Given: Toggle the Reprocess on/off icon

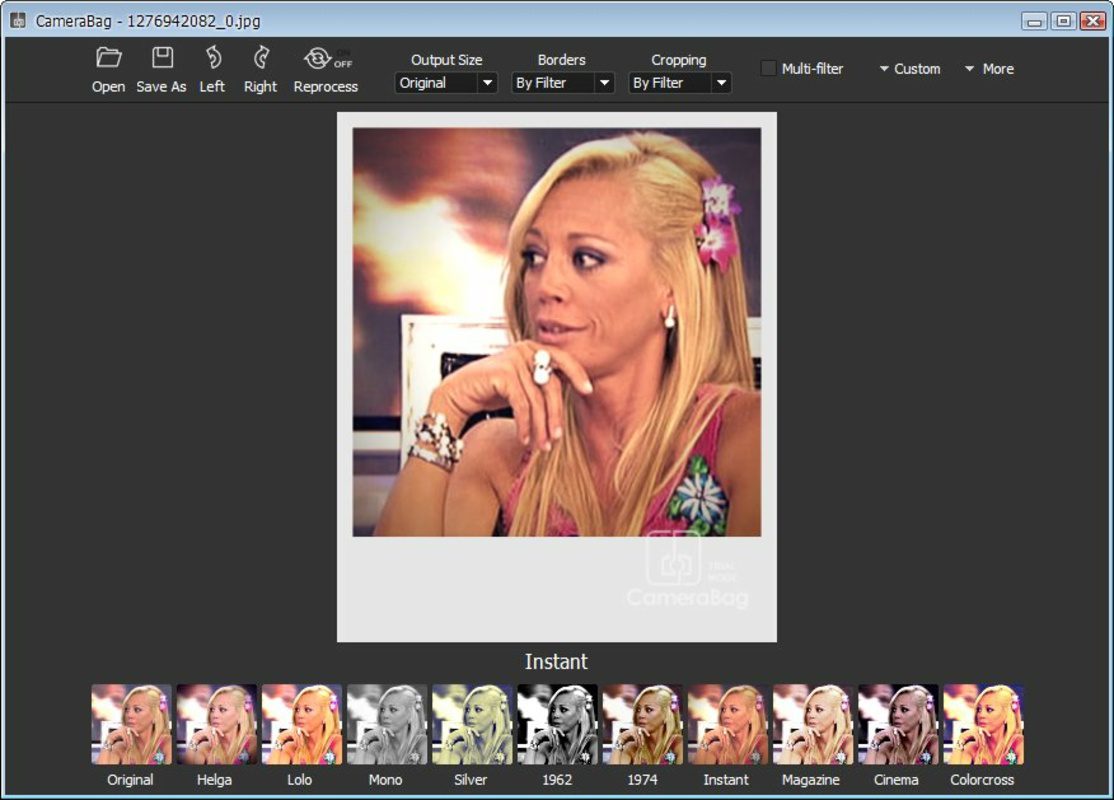Looking at the screenshot, I should coord(328,58).
